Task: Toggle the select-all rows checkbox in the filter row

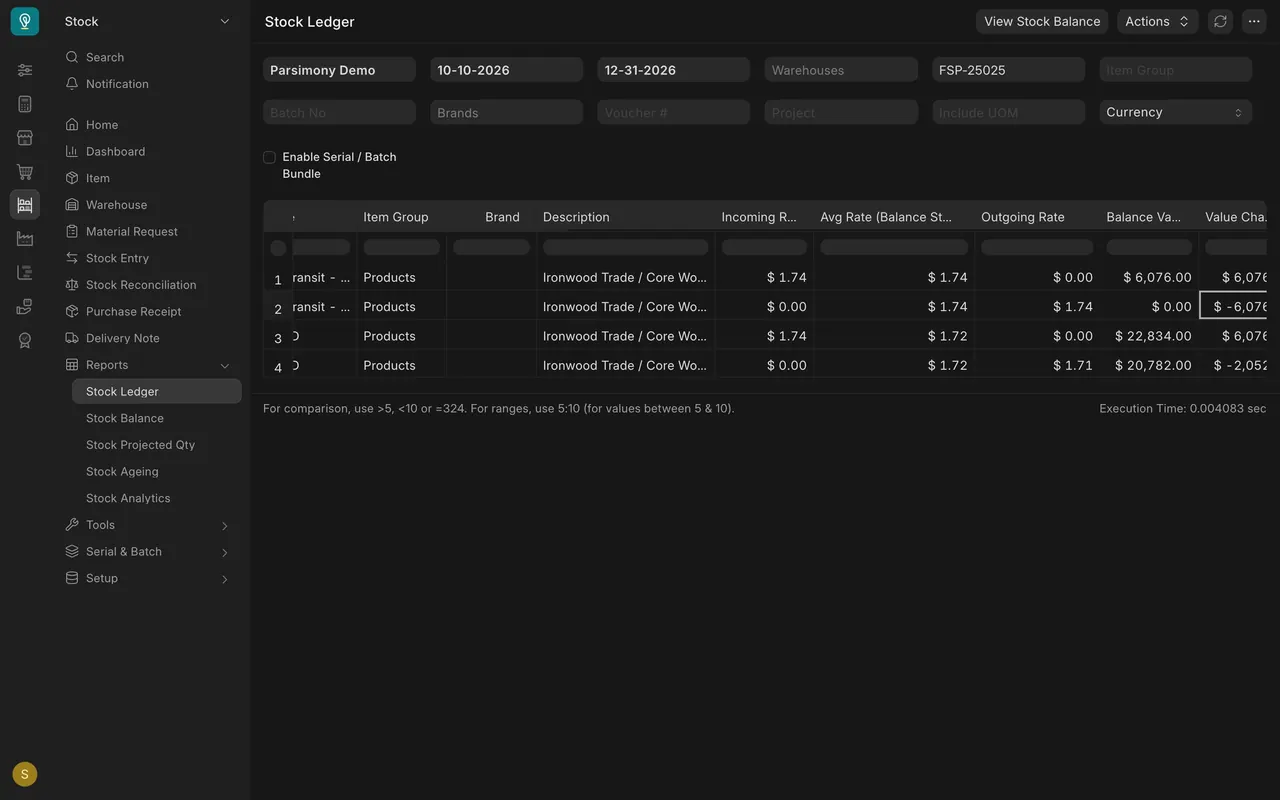Action: click(278, 248)
